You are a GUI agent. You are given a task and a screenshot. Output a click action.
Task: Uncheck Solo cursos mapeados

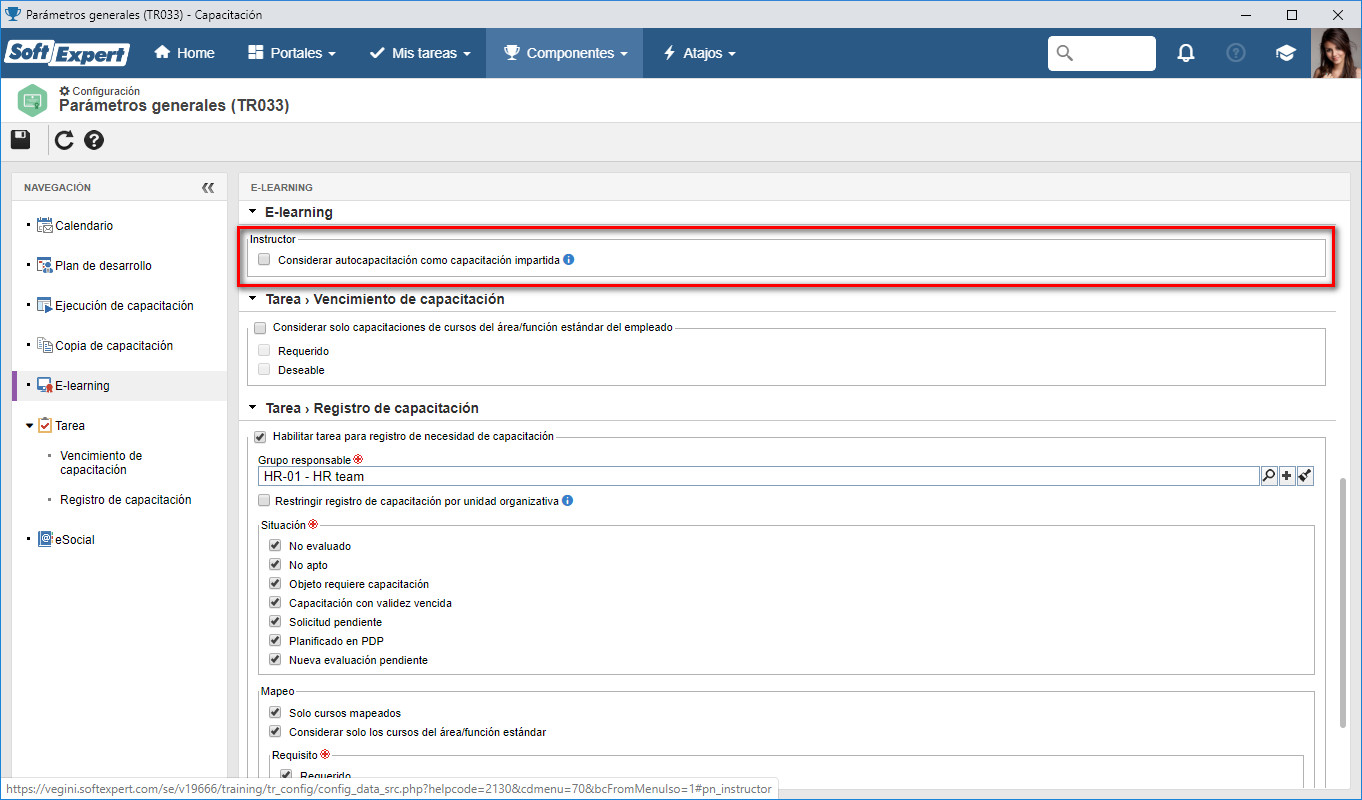click(x=275, y=713)
